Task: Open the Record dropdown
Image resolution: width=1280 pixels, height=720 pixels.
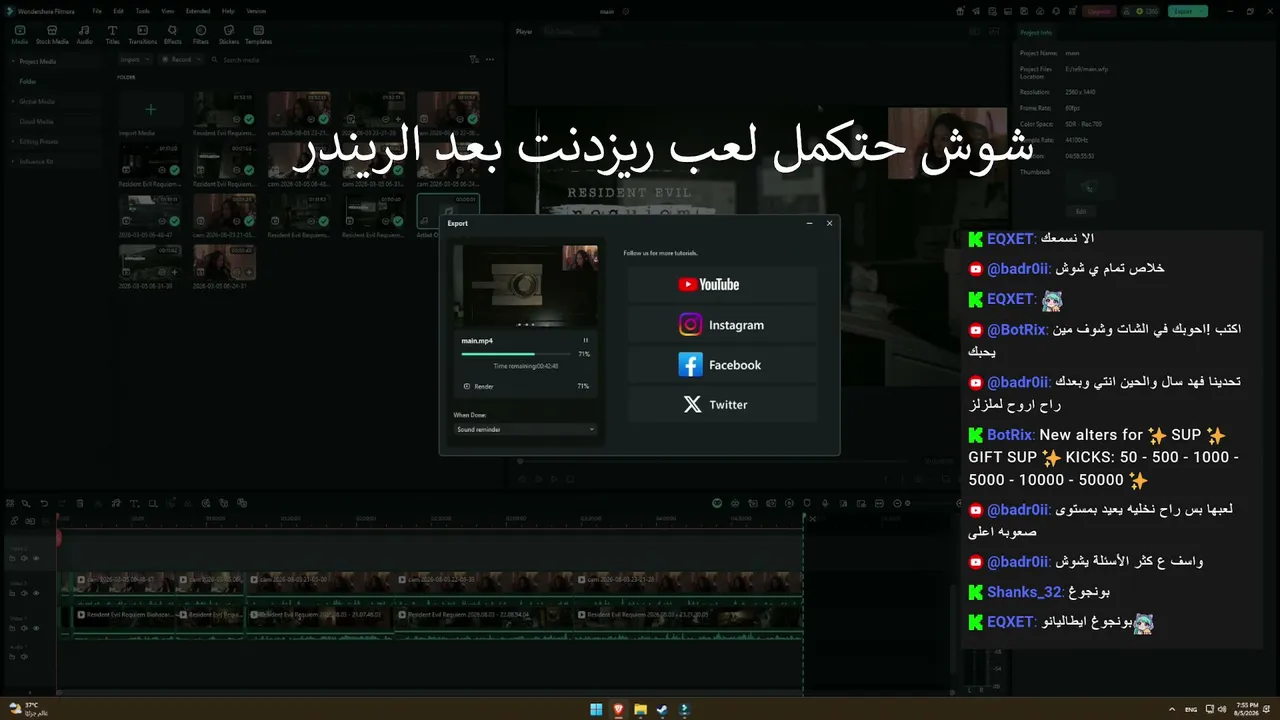Action: tap(180, 60)
